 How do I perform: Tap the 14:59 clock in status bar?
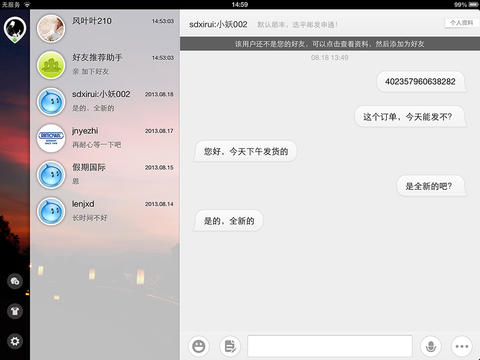point(240,4)
